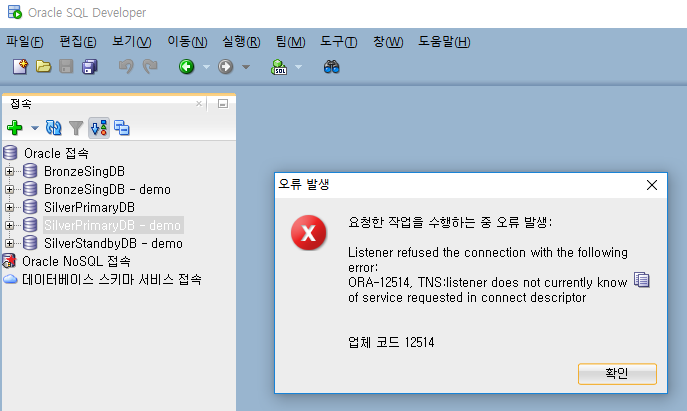This screenshot has height=411, width=687.
Task: Click the green Back navigation arrow
Action: click(x=187, y=67)
